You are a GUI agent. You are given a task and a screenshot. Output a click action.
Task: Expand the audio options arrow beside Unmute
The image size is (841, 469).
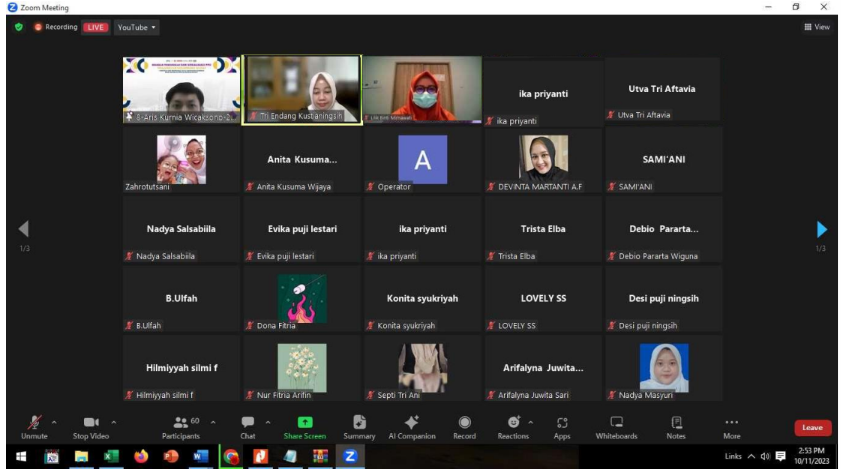tap(53, 421)
